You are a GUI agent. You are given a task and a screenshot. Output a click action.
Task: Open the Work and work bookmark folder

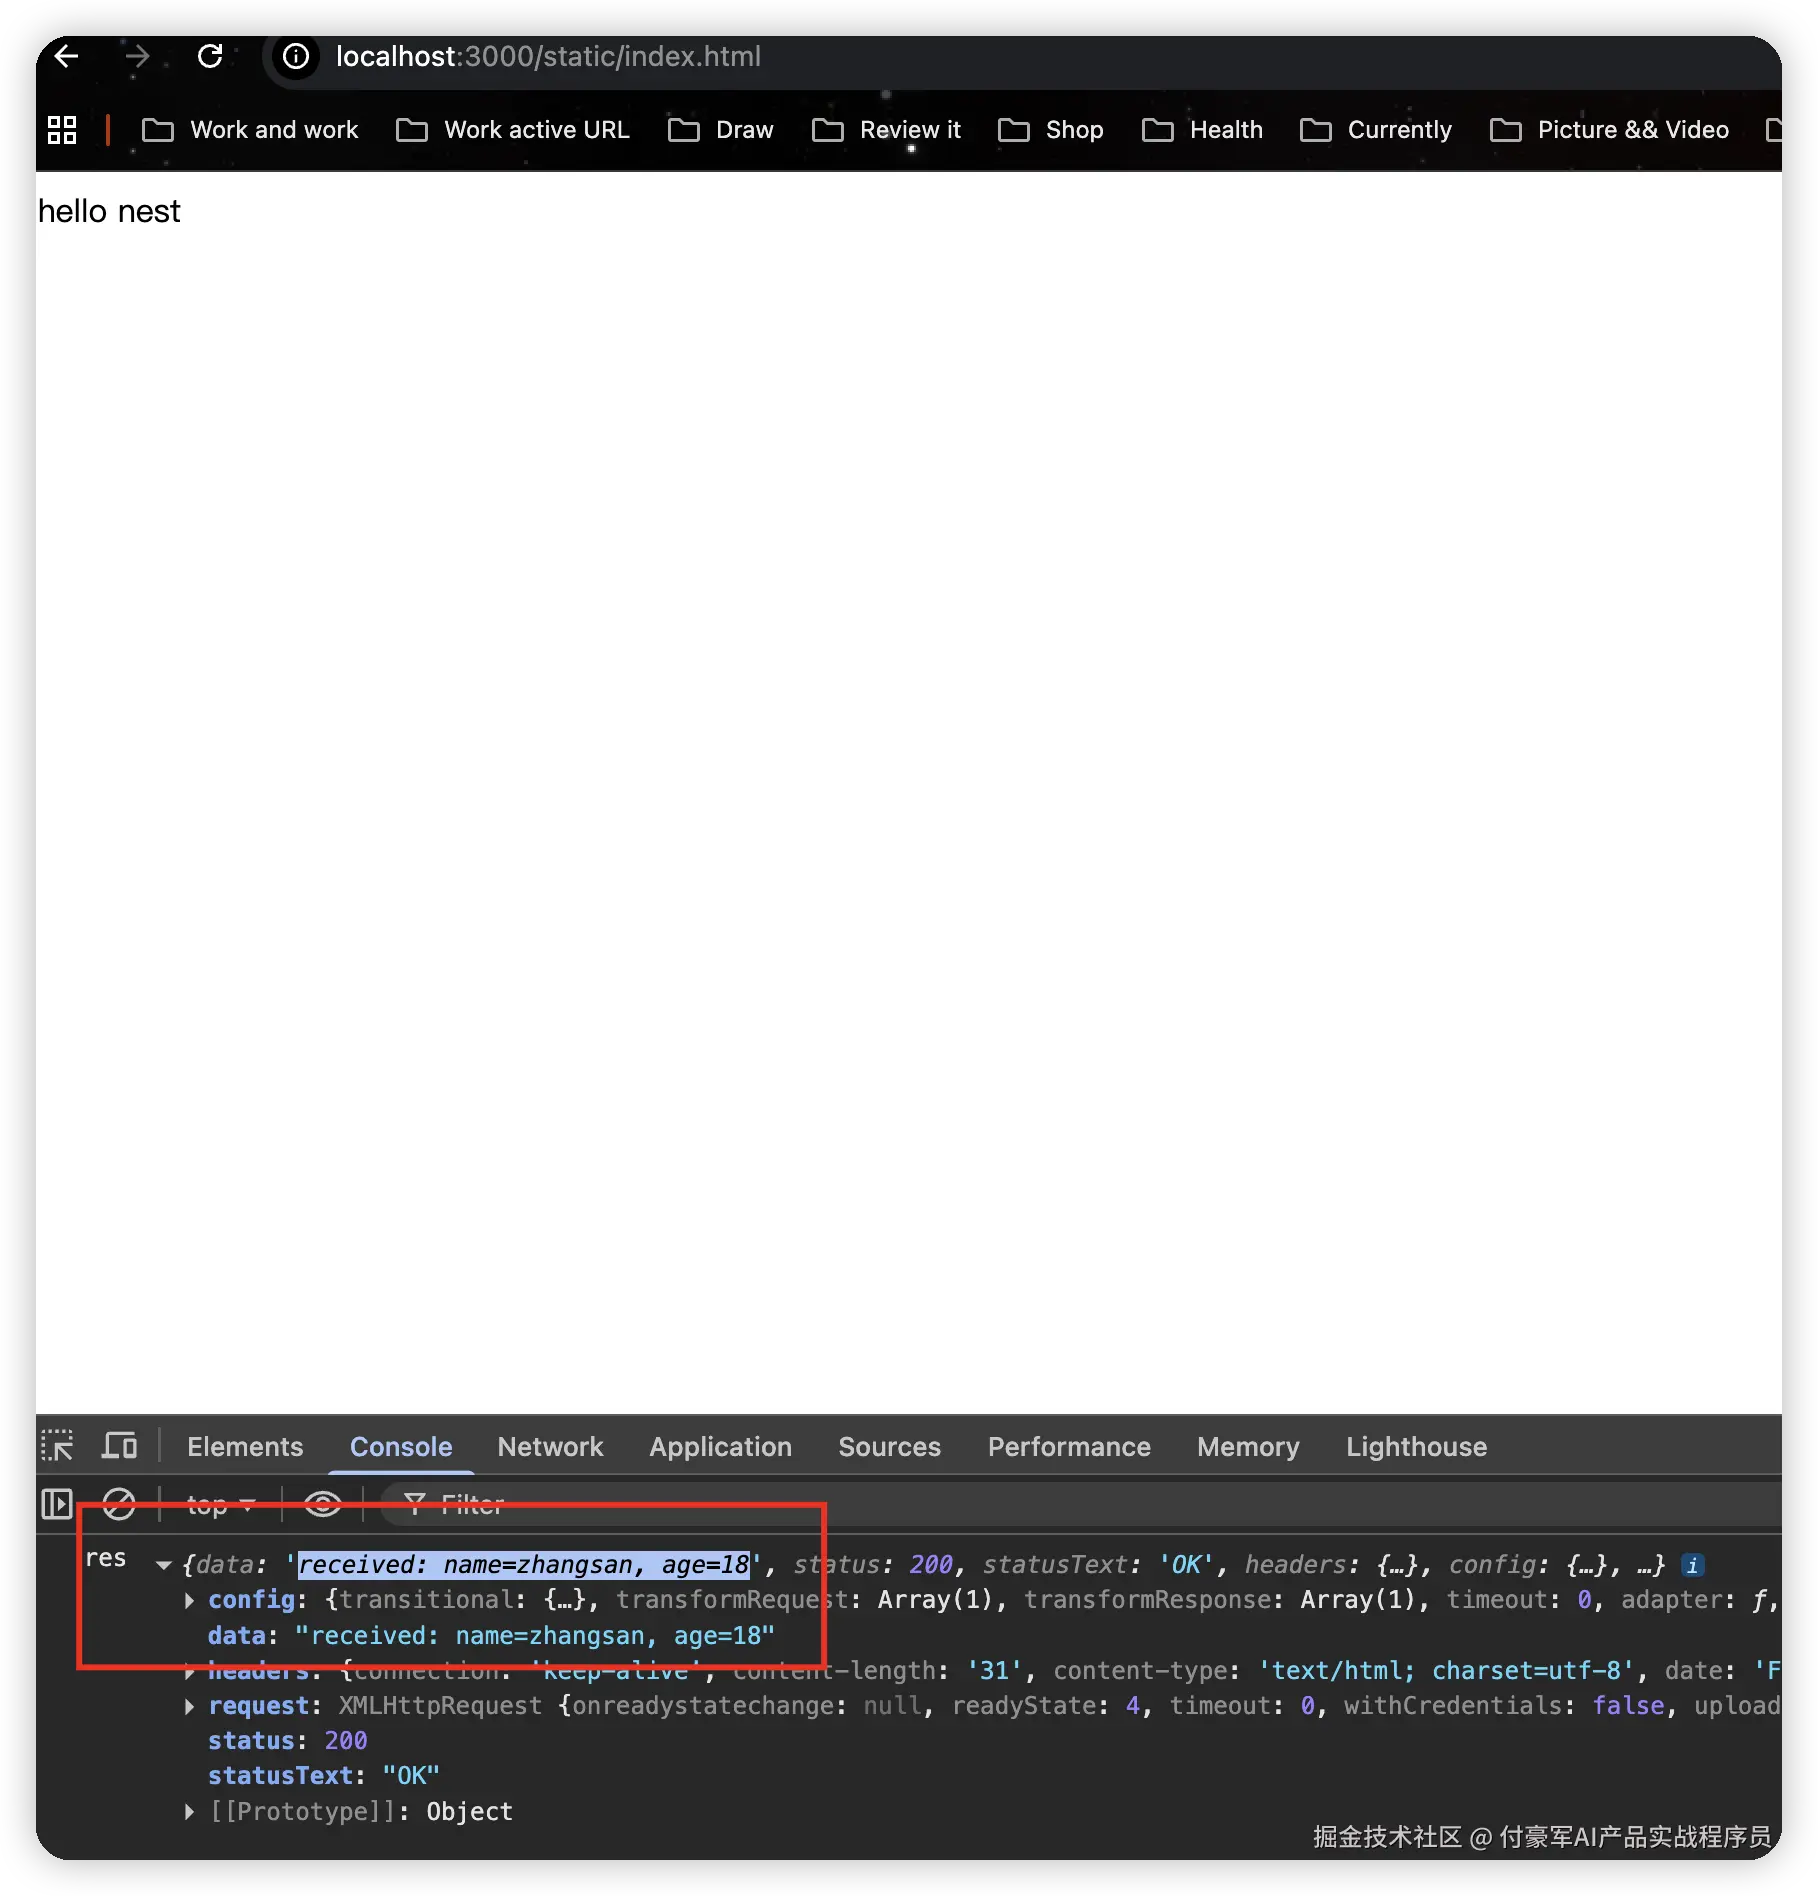coord(250,130)
